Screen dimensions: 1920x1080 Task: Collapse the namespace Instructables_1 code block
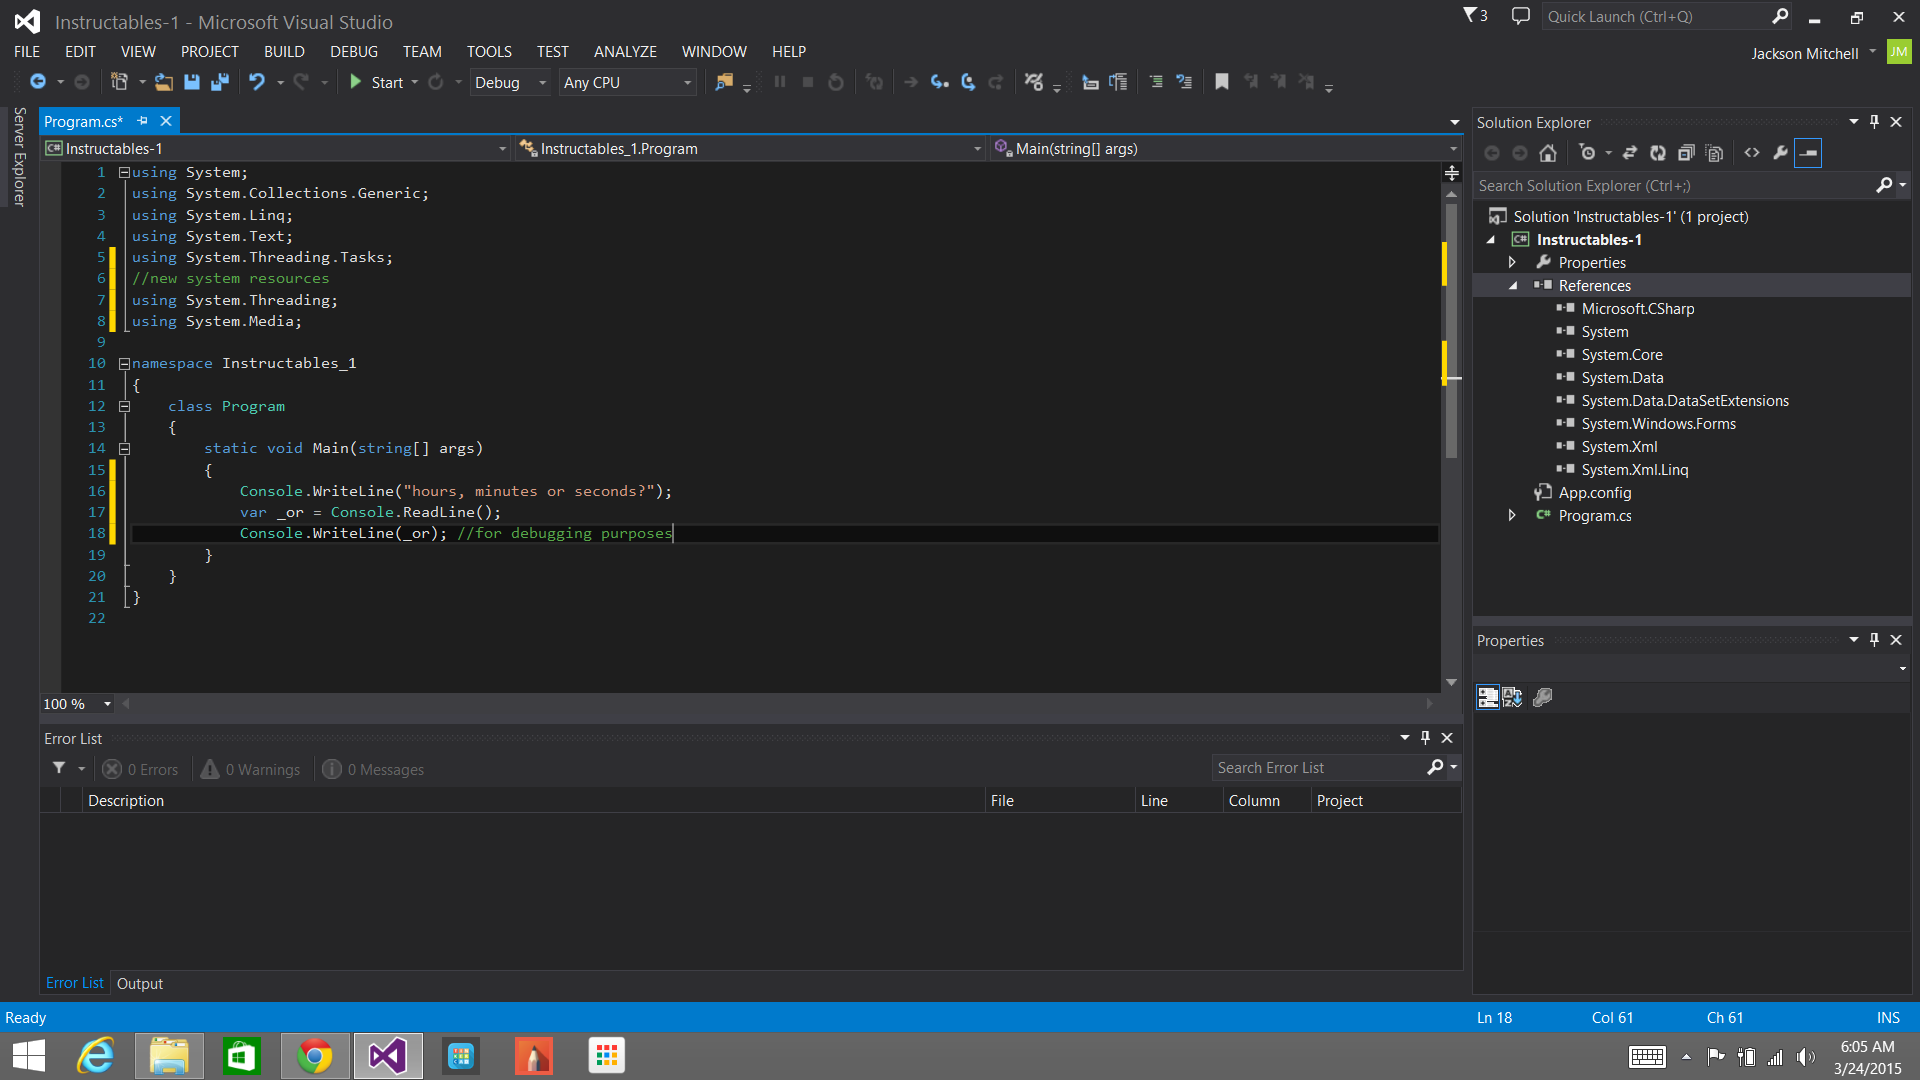125,364
